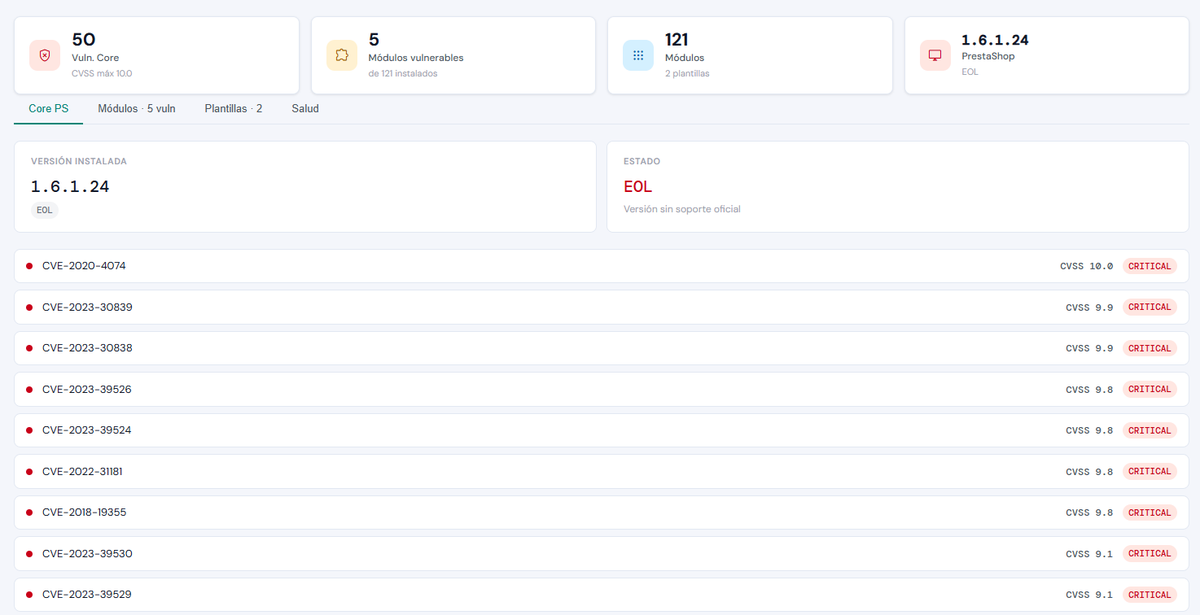The height and width of the screenshot is (615, 1200).
Task: Open the CVE-2023-39530 row
Action: click(x=602, y=553)
